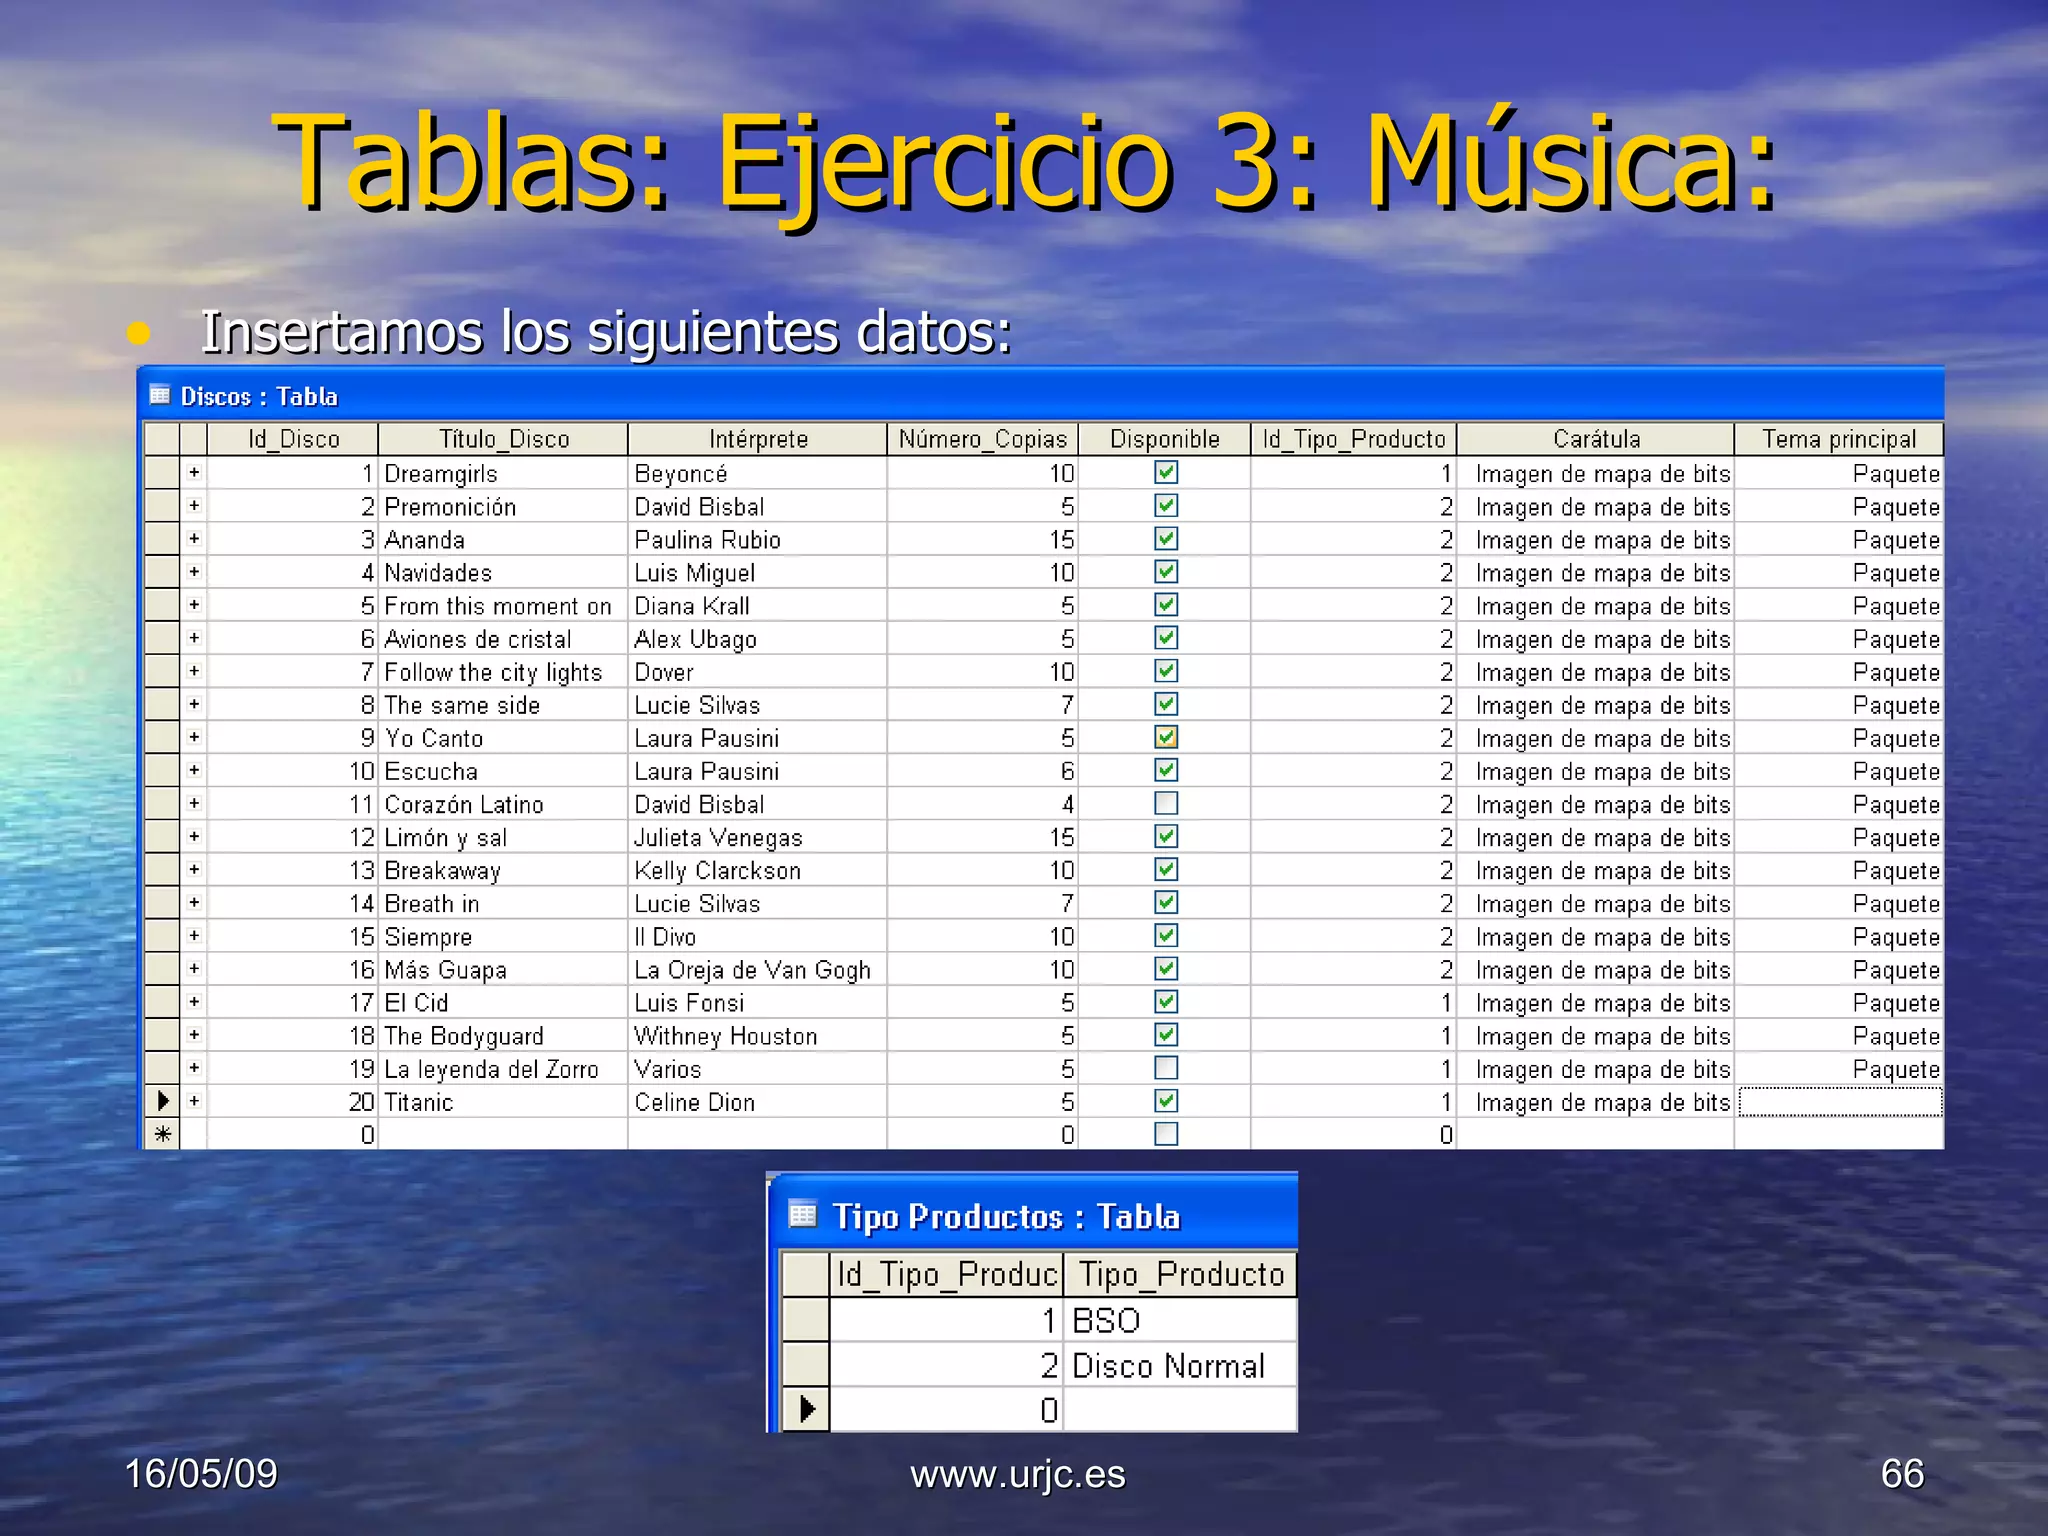Viewport: 2048px width, 1536px height.
Task: Click the empty Tipo_Producto cell in row 0
Action: coord(1180,1410)
